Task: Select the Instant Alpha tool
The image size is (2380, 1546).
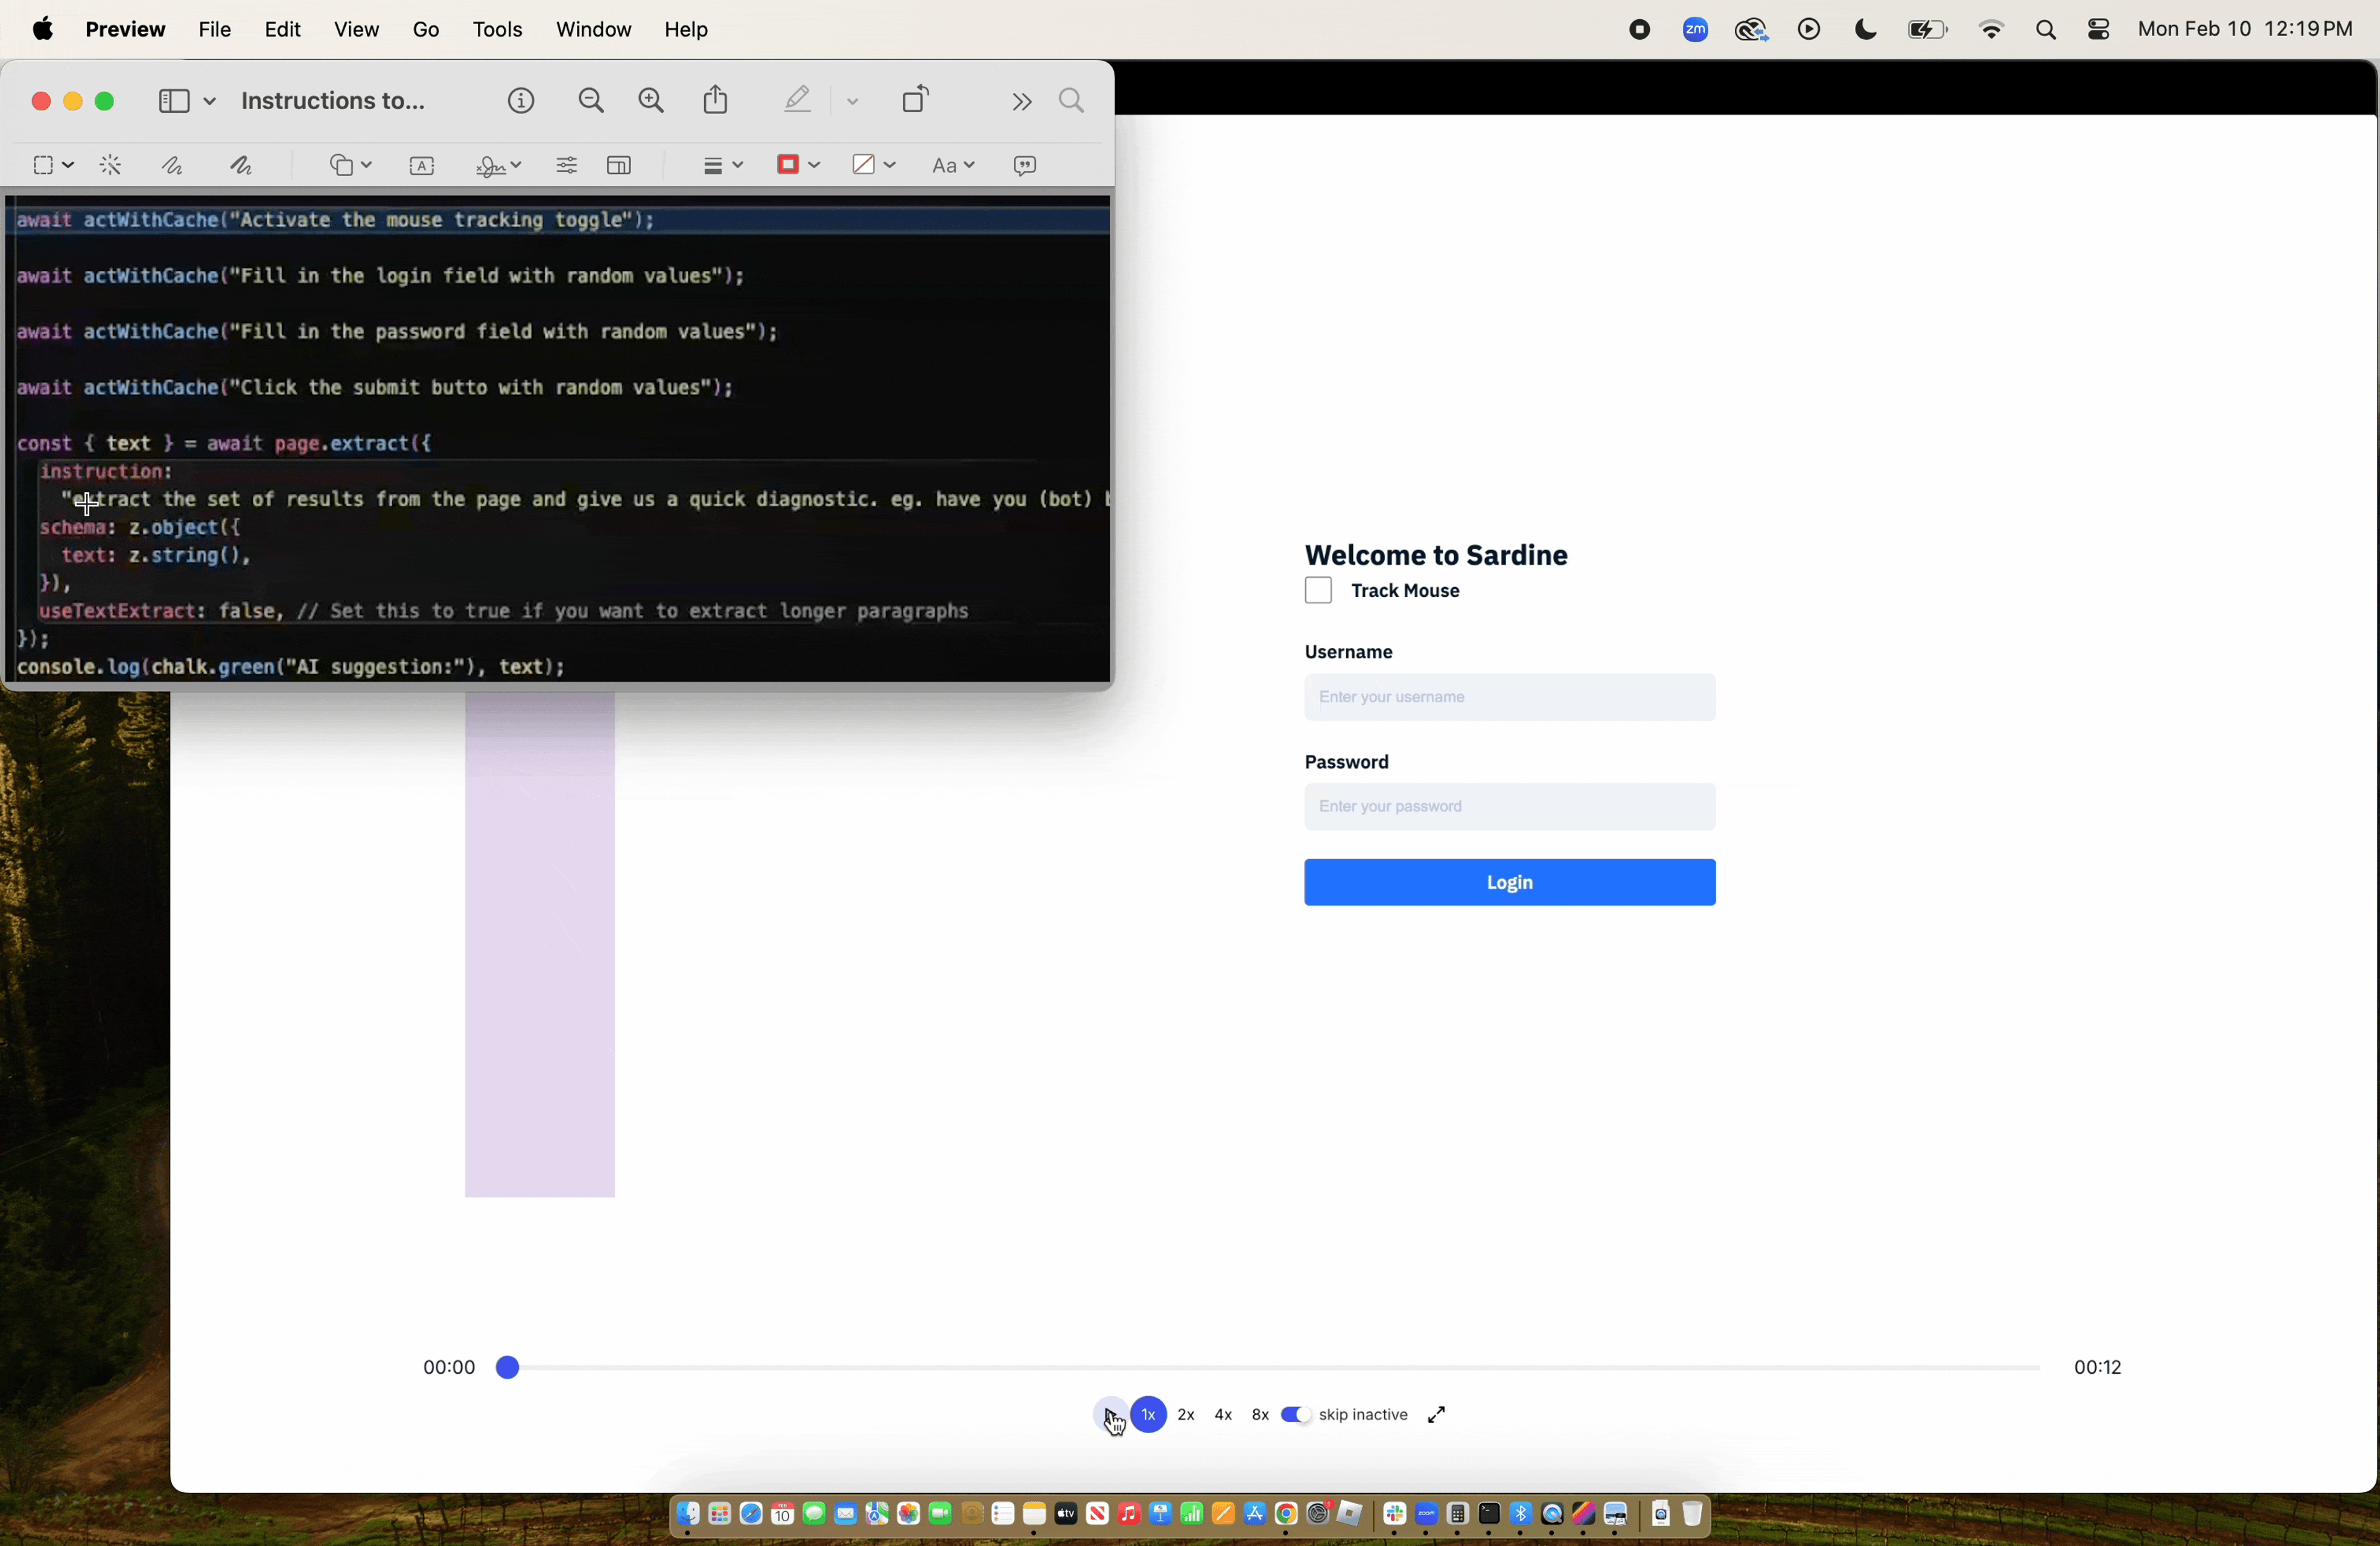Action: click(111, 166)
